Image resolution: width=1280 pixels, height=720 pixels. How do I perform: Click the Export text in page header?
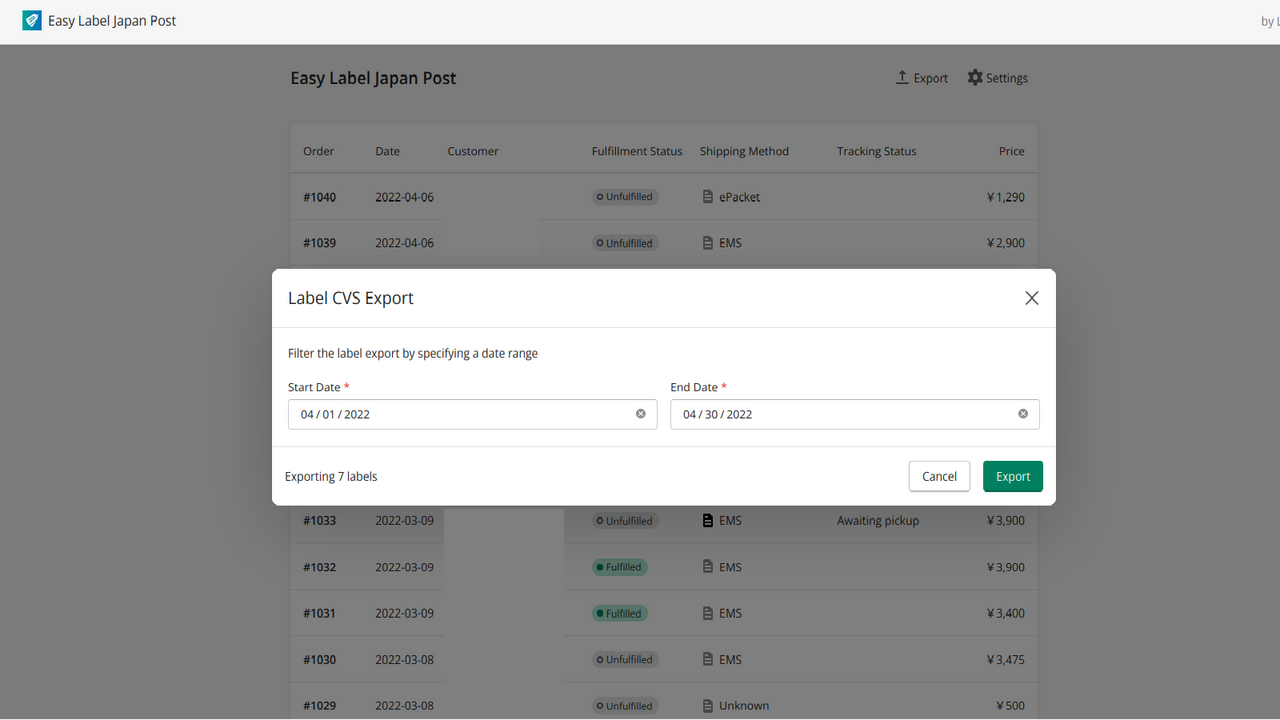tap(931, 78)
